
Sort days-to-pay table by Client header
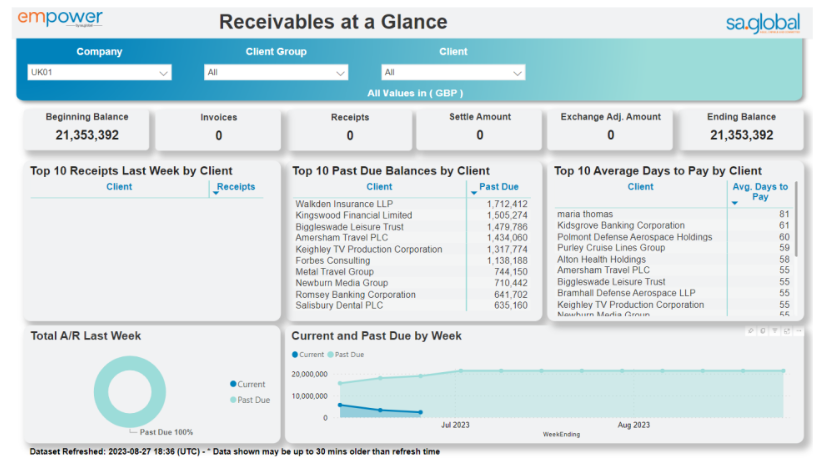tap(640, 187)
